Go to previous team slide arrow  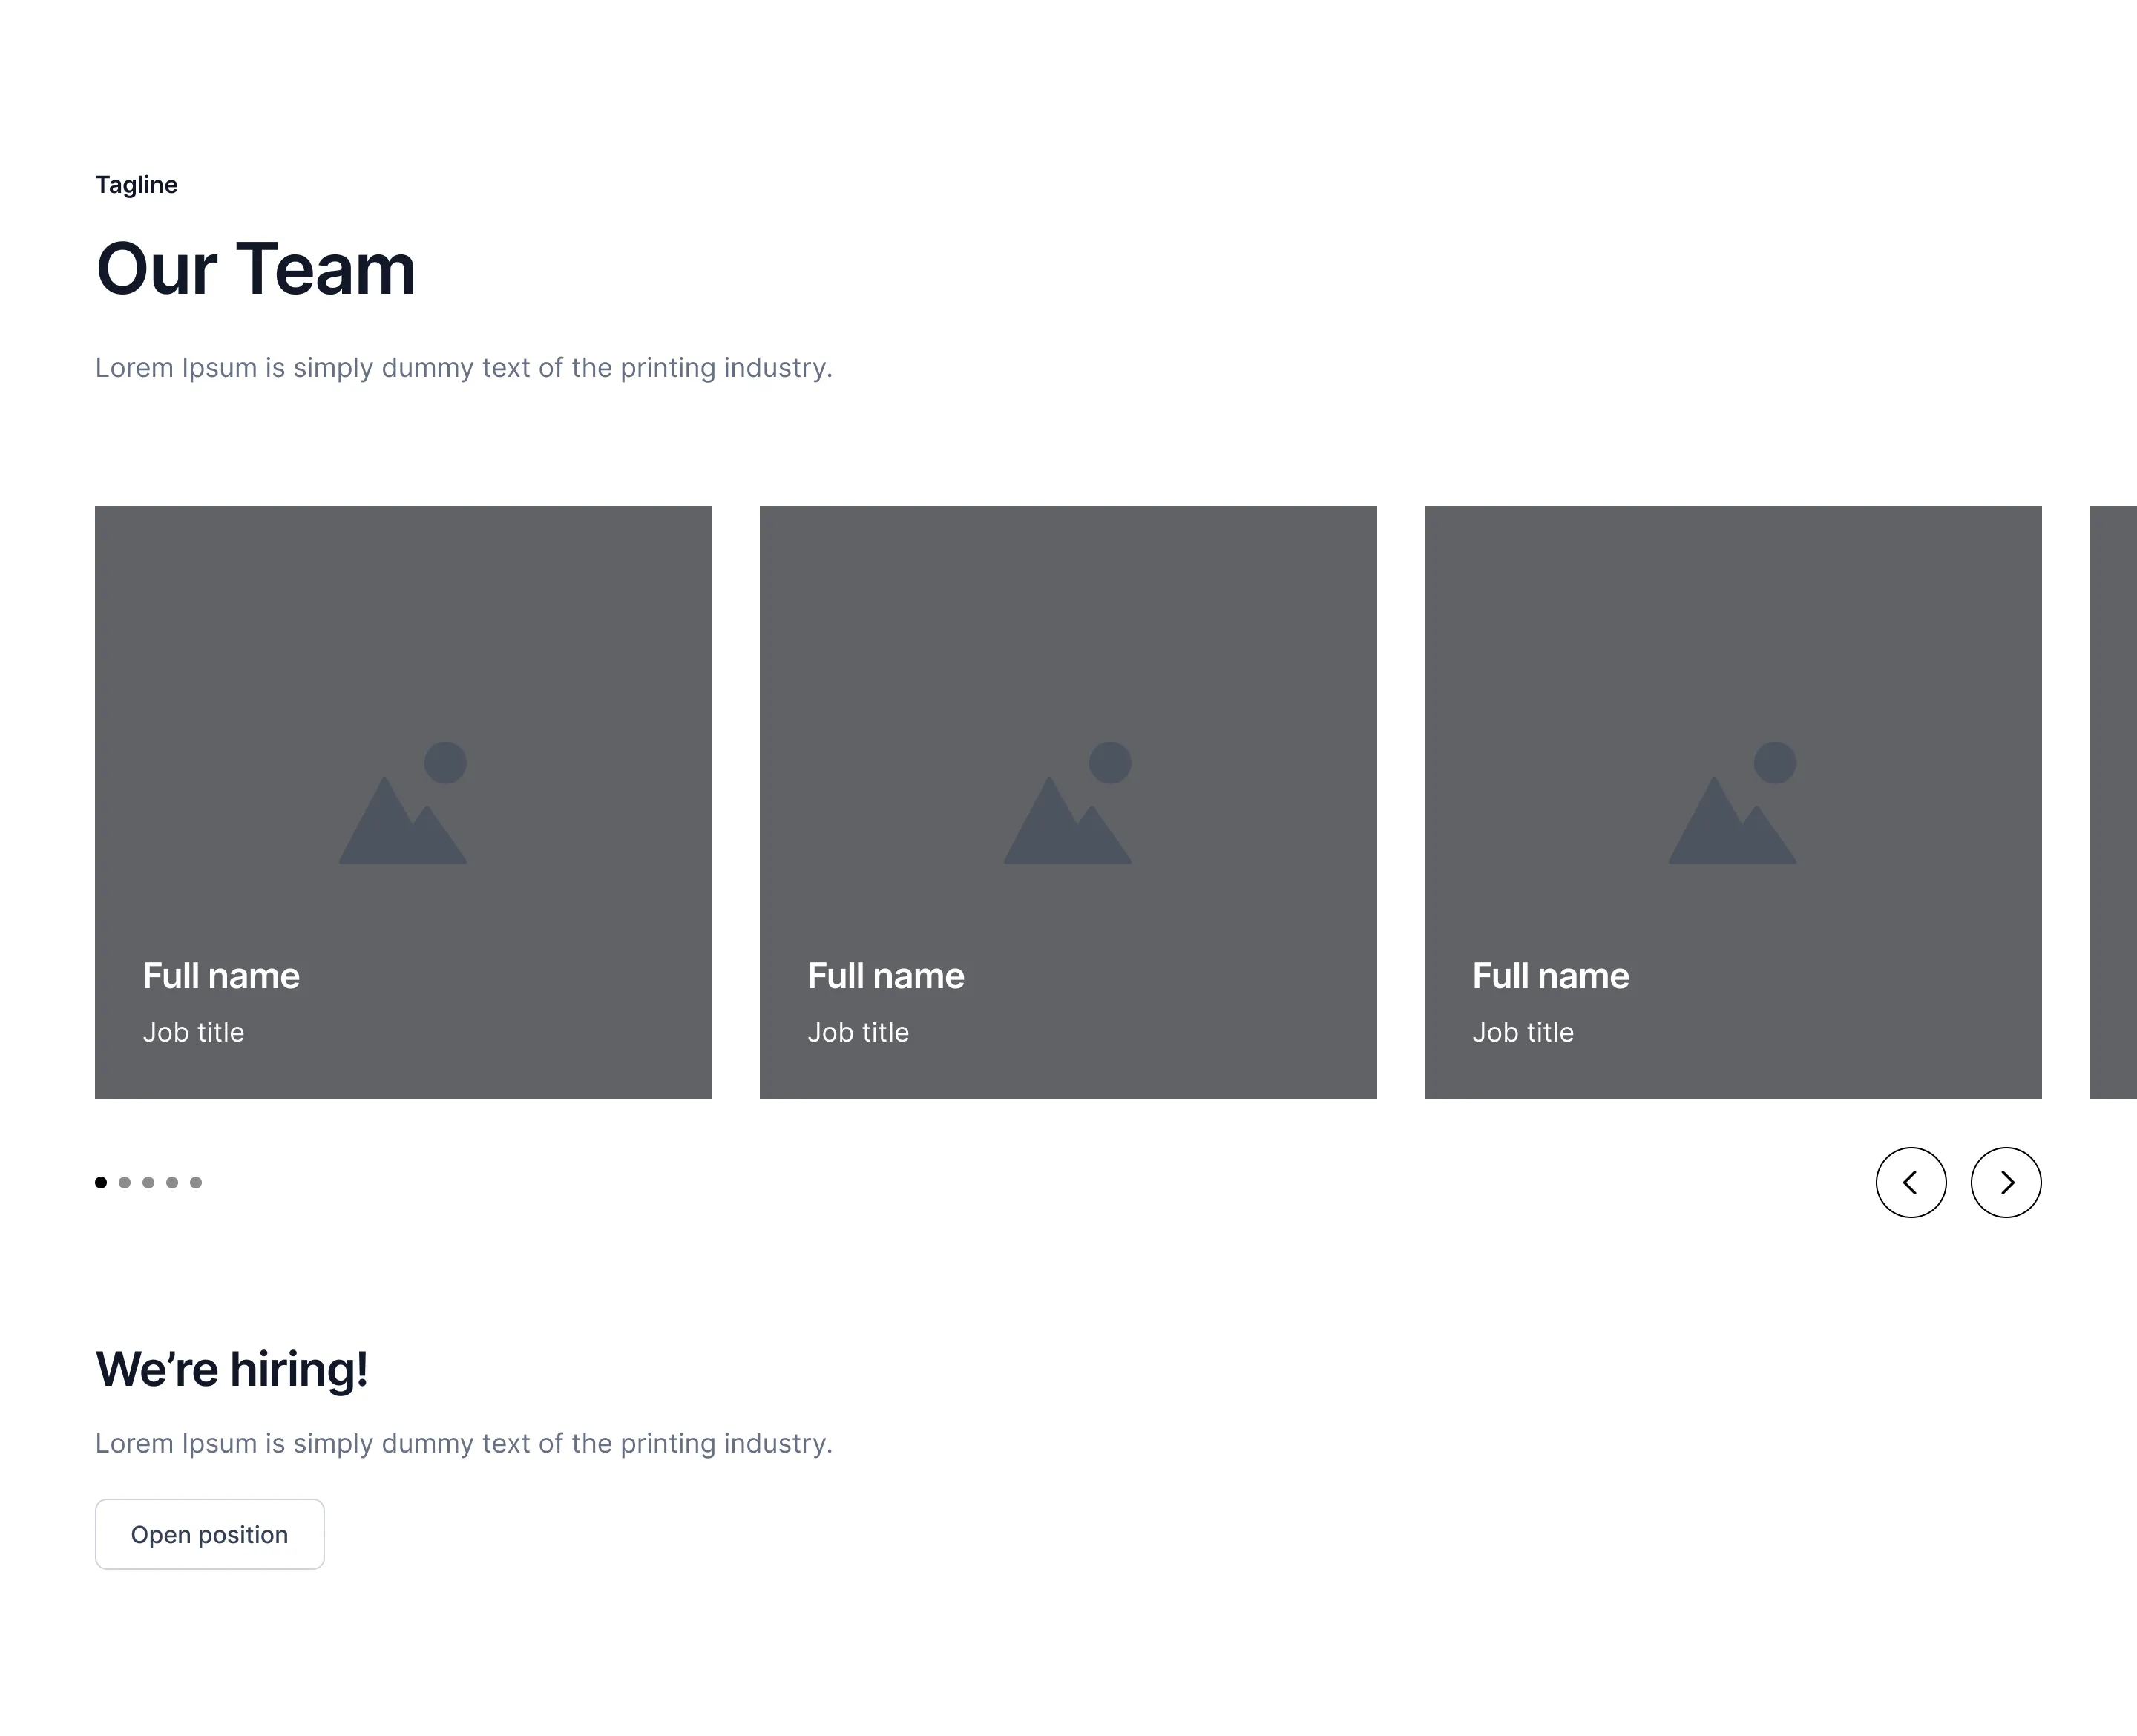1910,1182
